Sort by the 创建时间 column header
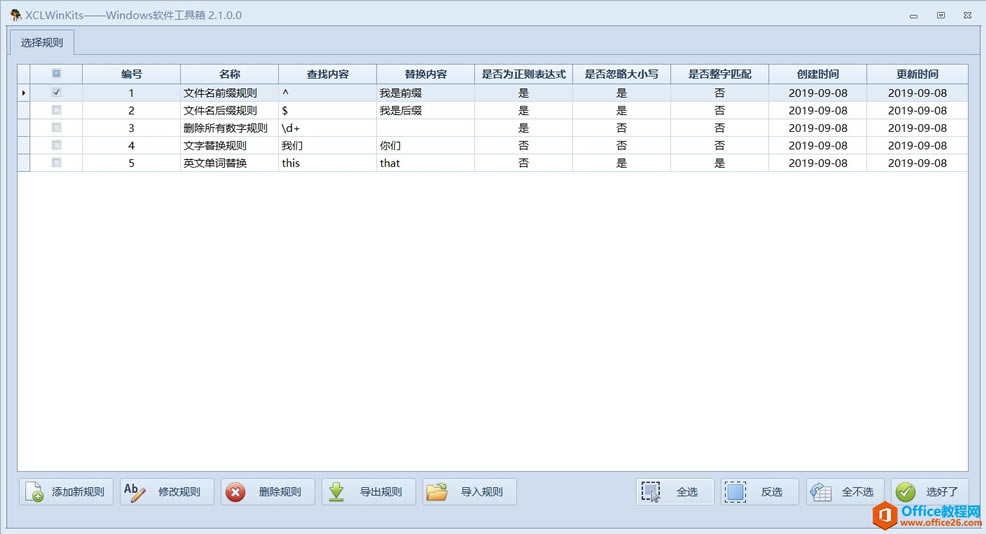Image resolution: width=986 pixels, height=534 pixels. point(818,74)
